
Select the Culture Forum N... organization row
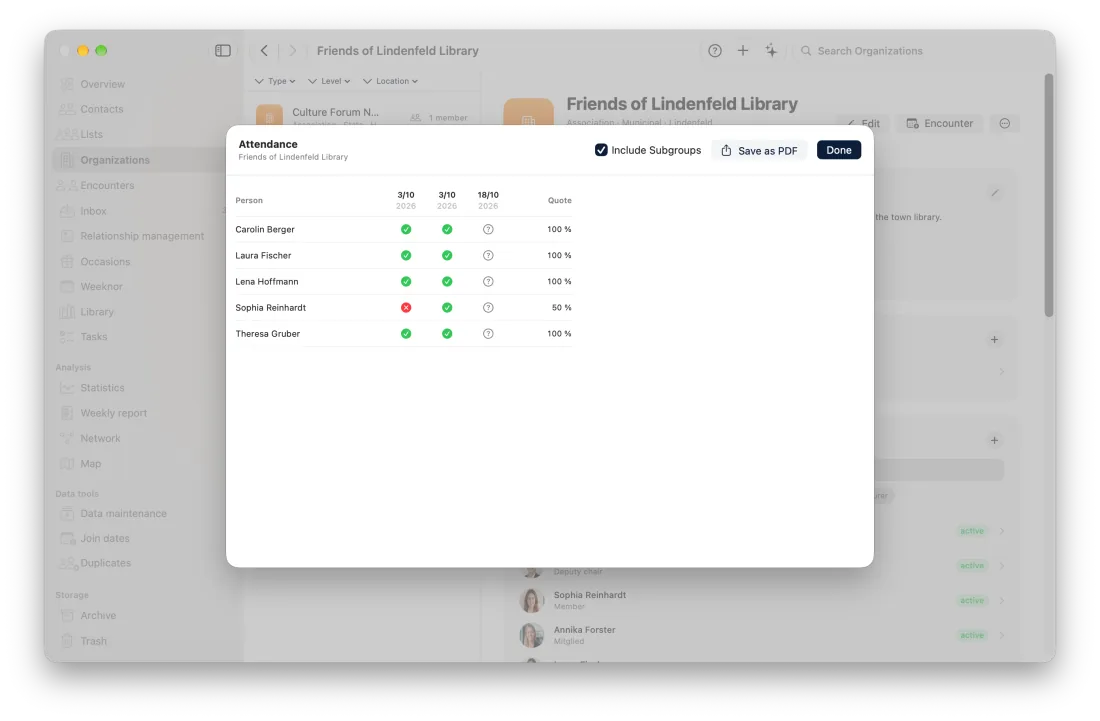click(x=362, y=116)
